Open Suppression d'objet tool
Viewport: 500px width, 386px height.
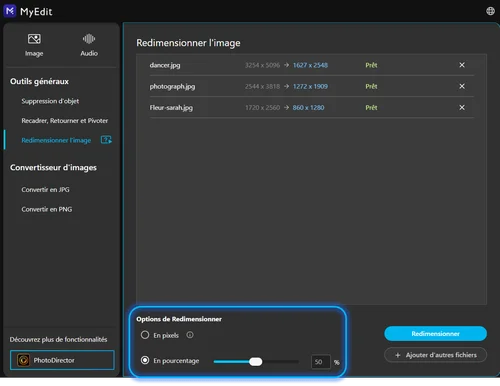click(50, 101)
